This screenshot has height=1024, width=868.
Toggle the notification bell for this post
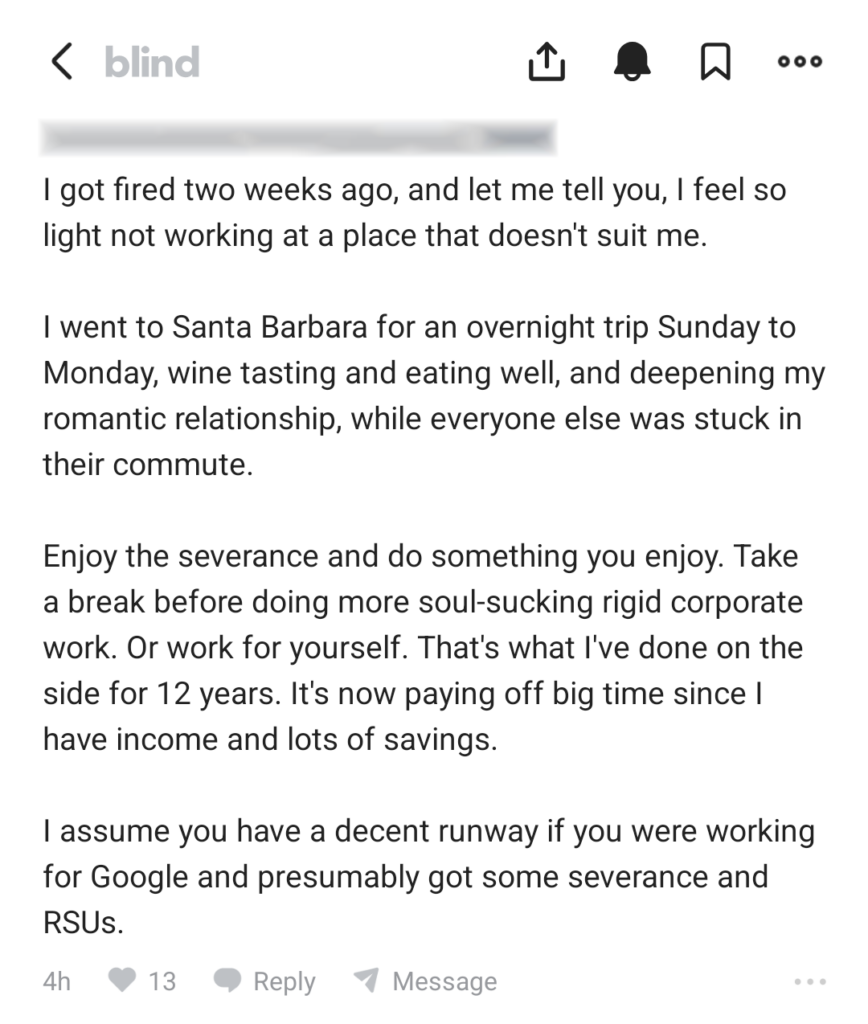click(632, 62)
